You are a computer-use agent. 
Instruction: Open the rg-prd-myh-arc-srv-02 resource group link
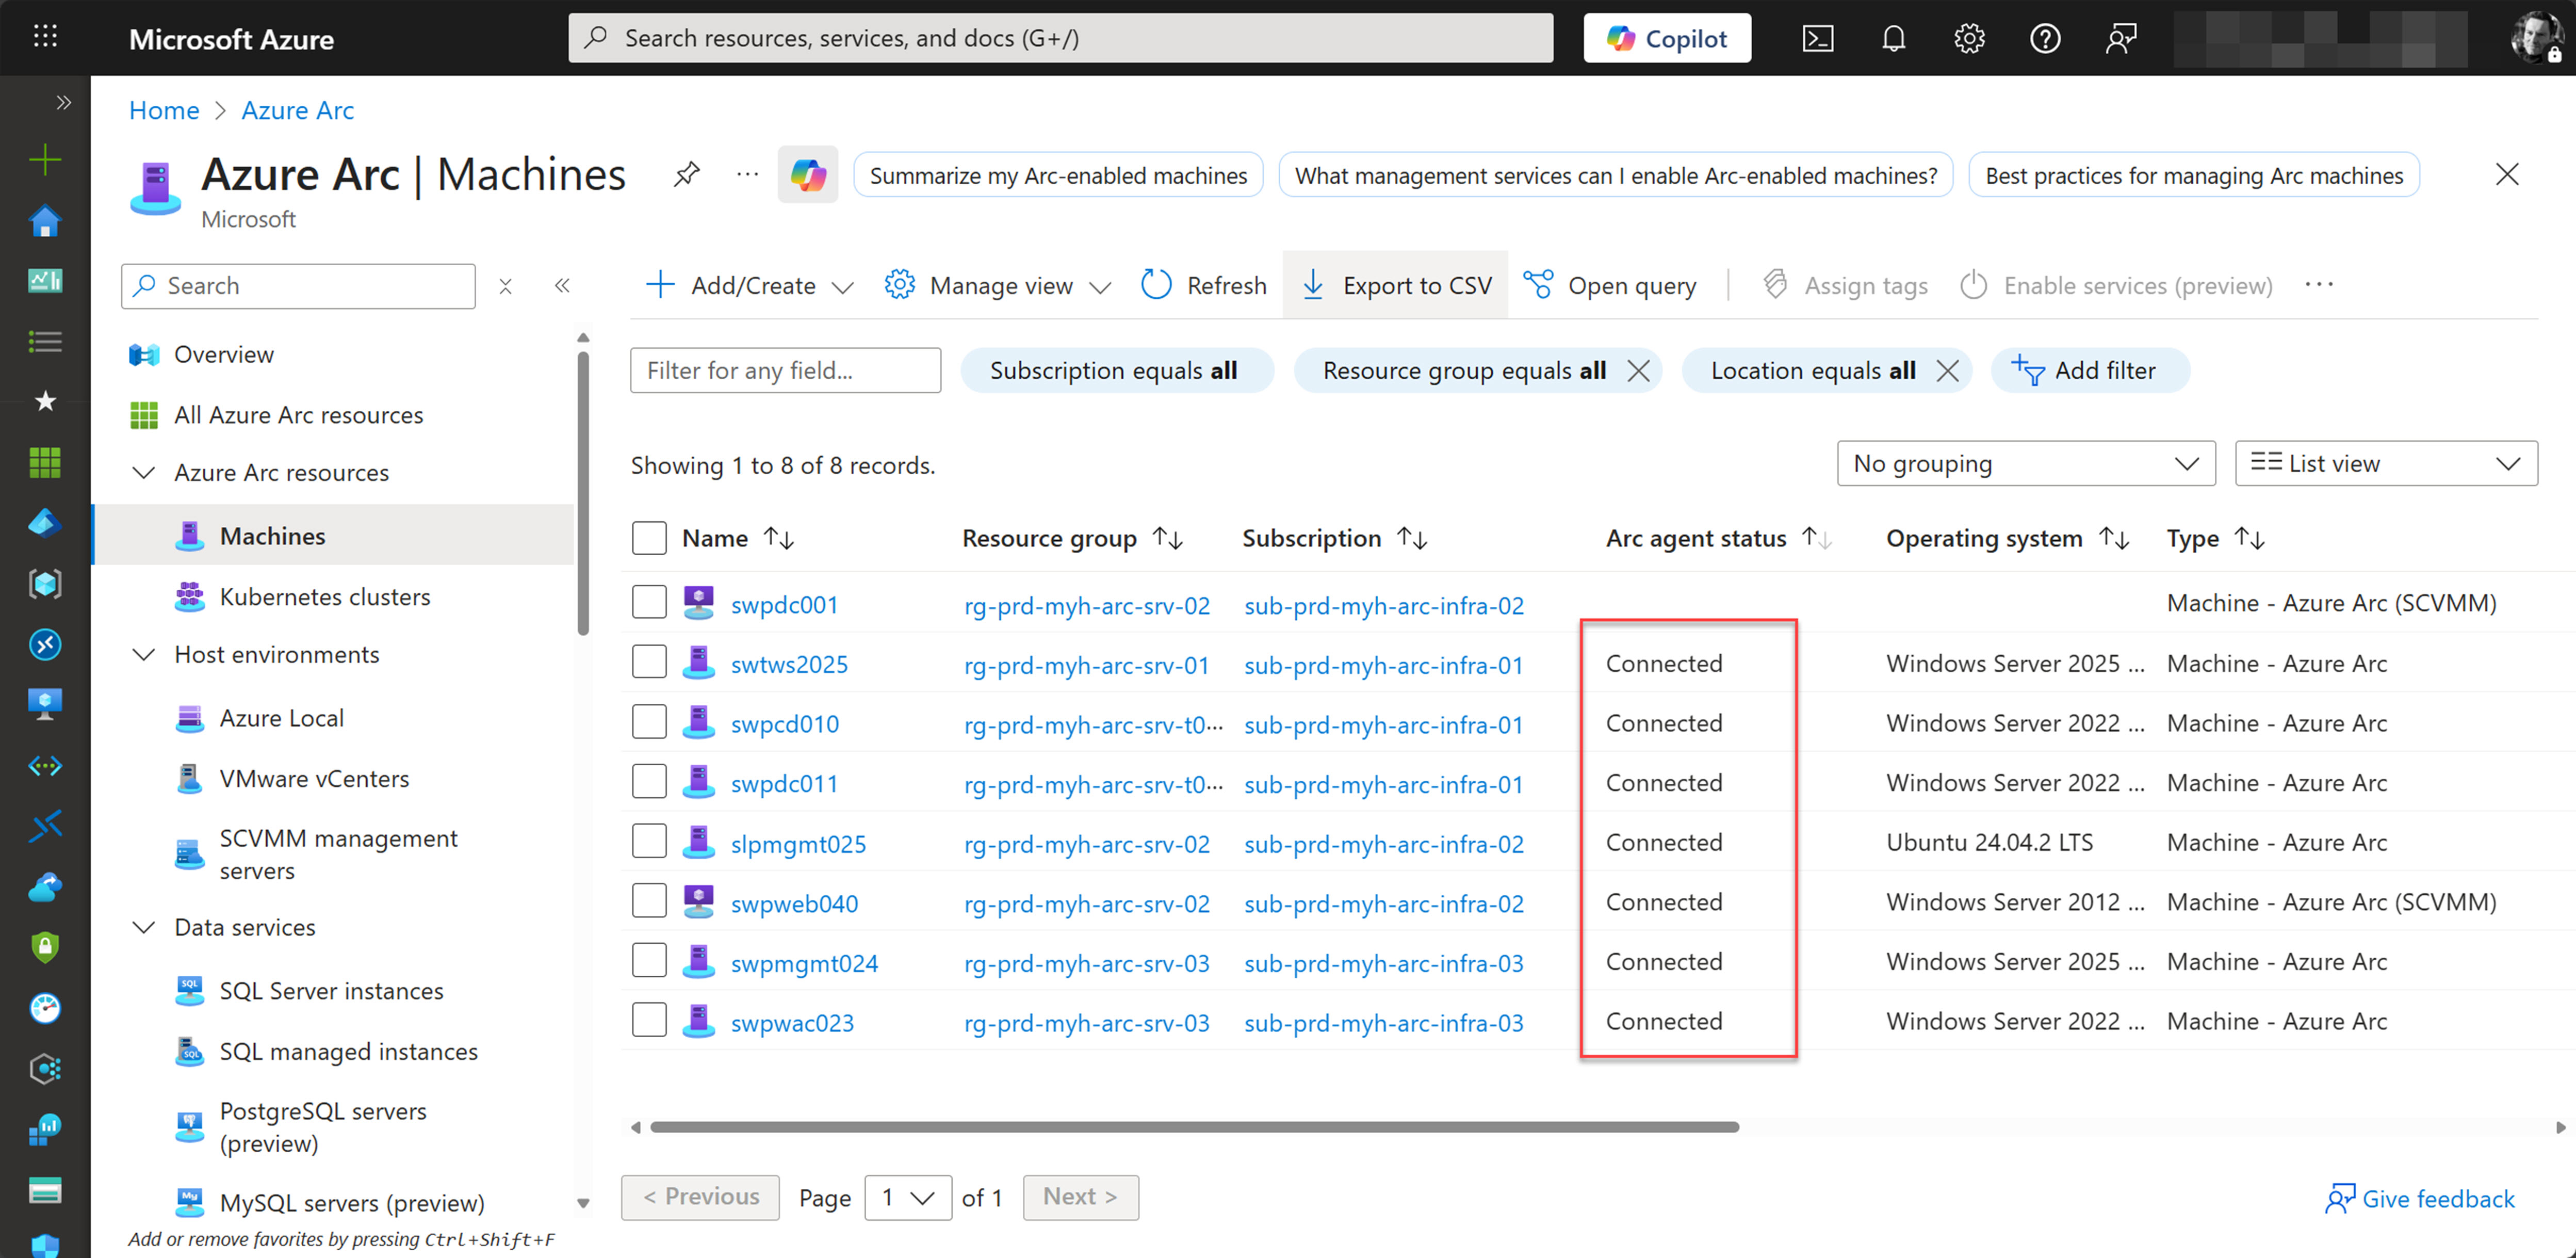(1087, 605)
